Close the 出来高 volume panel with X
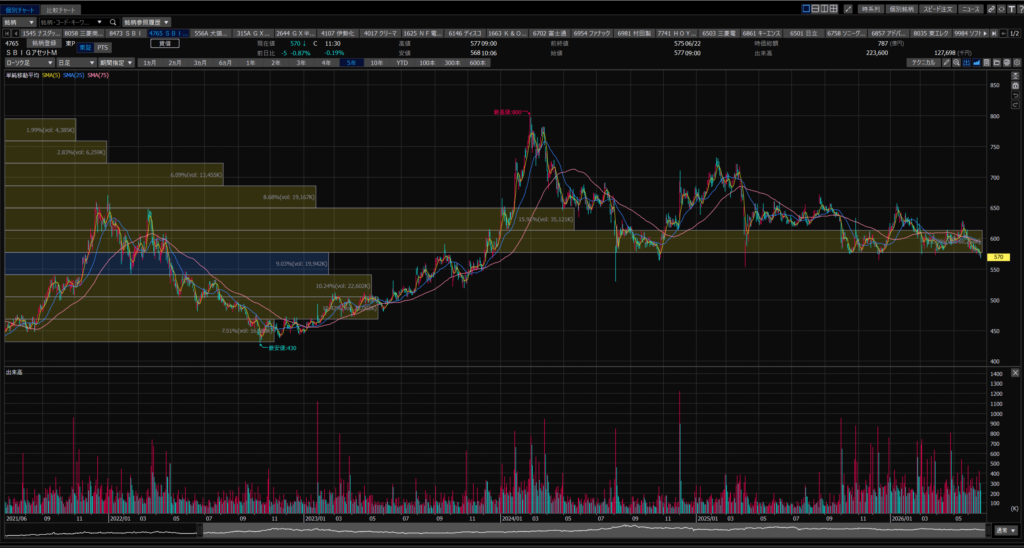The width and height of the screenshot is (1024, 548). point(1016,372)
